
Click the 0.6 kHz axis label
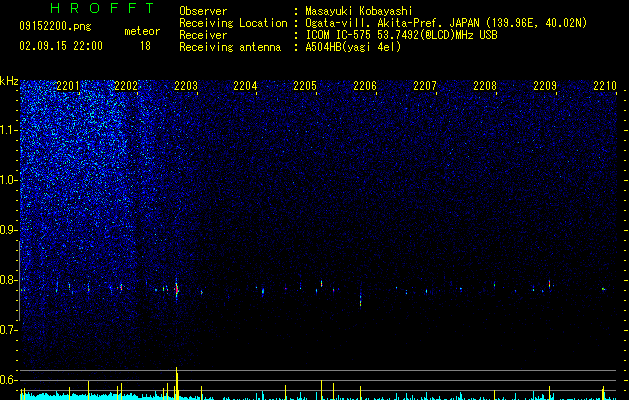(x=9, y=380)
